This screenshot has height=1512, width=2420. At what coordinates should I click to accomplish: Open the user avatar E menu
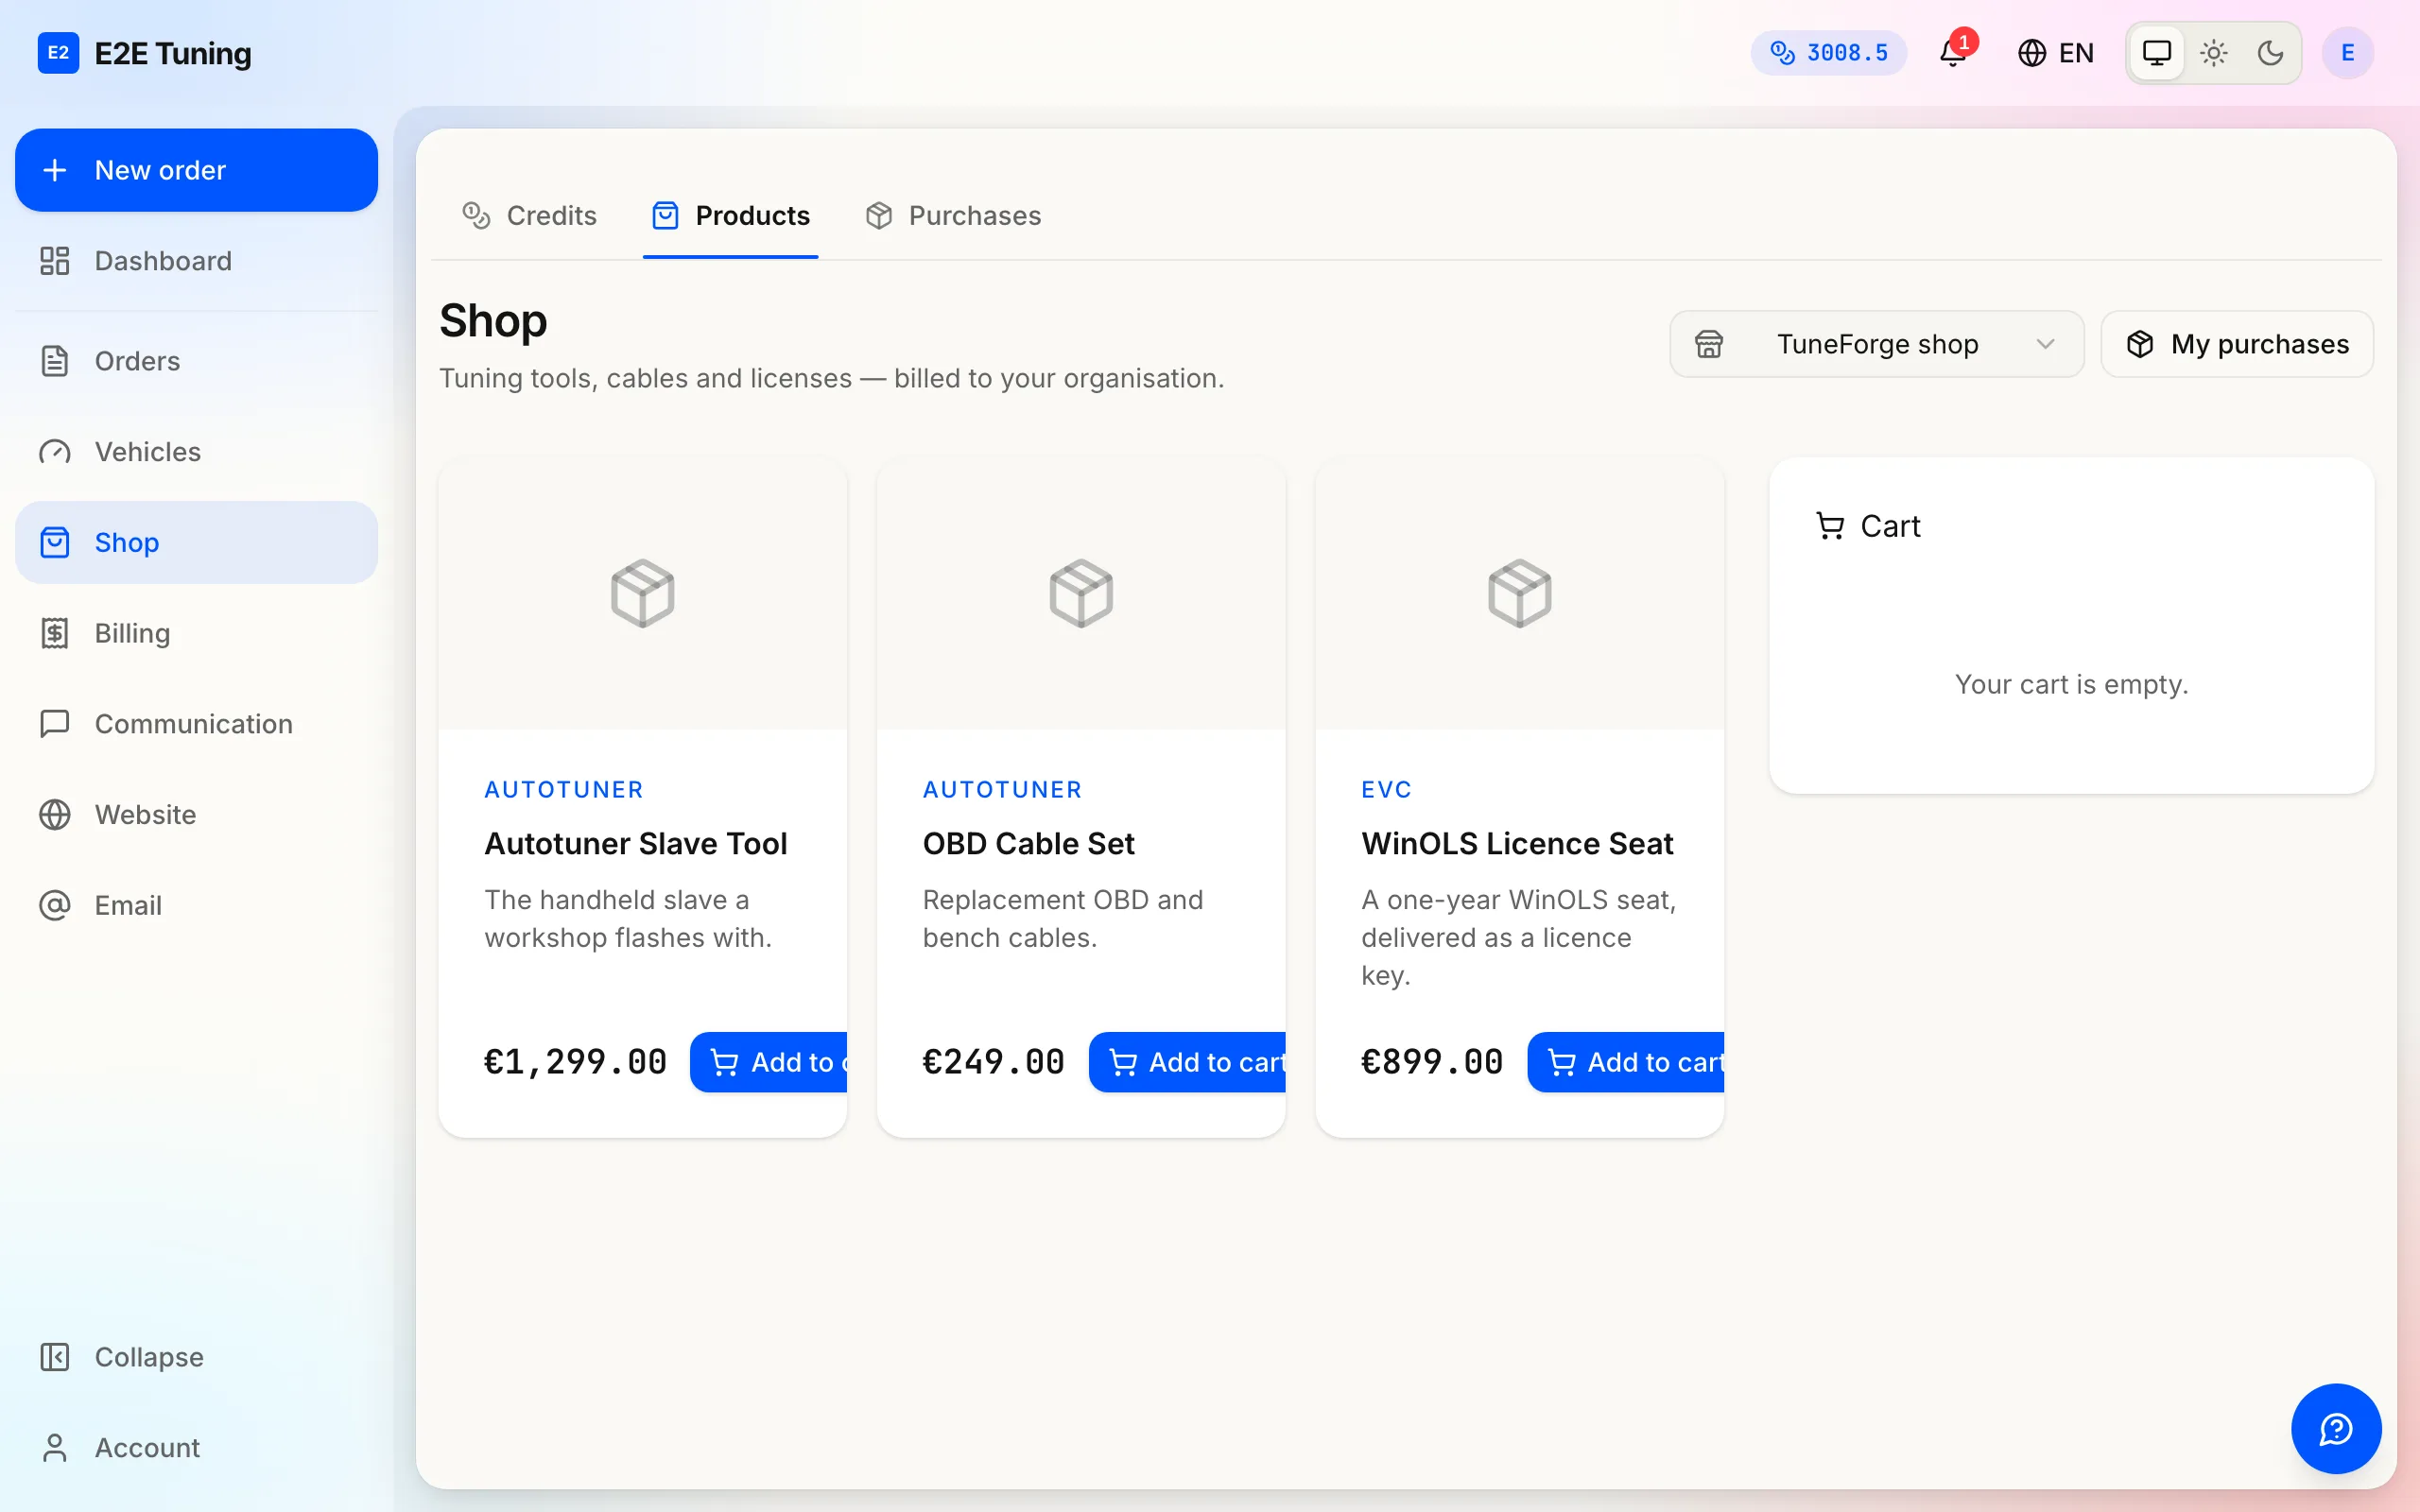point(2347,53)
